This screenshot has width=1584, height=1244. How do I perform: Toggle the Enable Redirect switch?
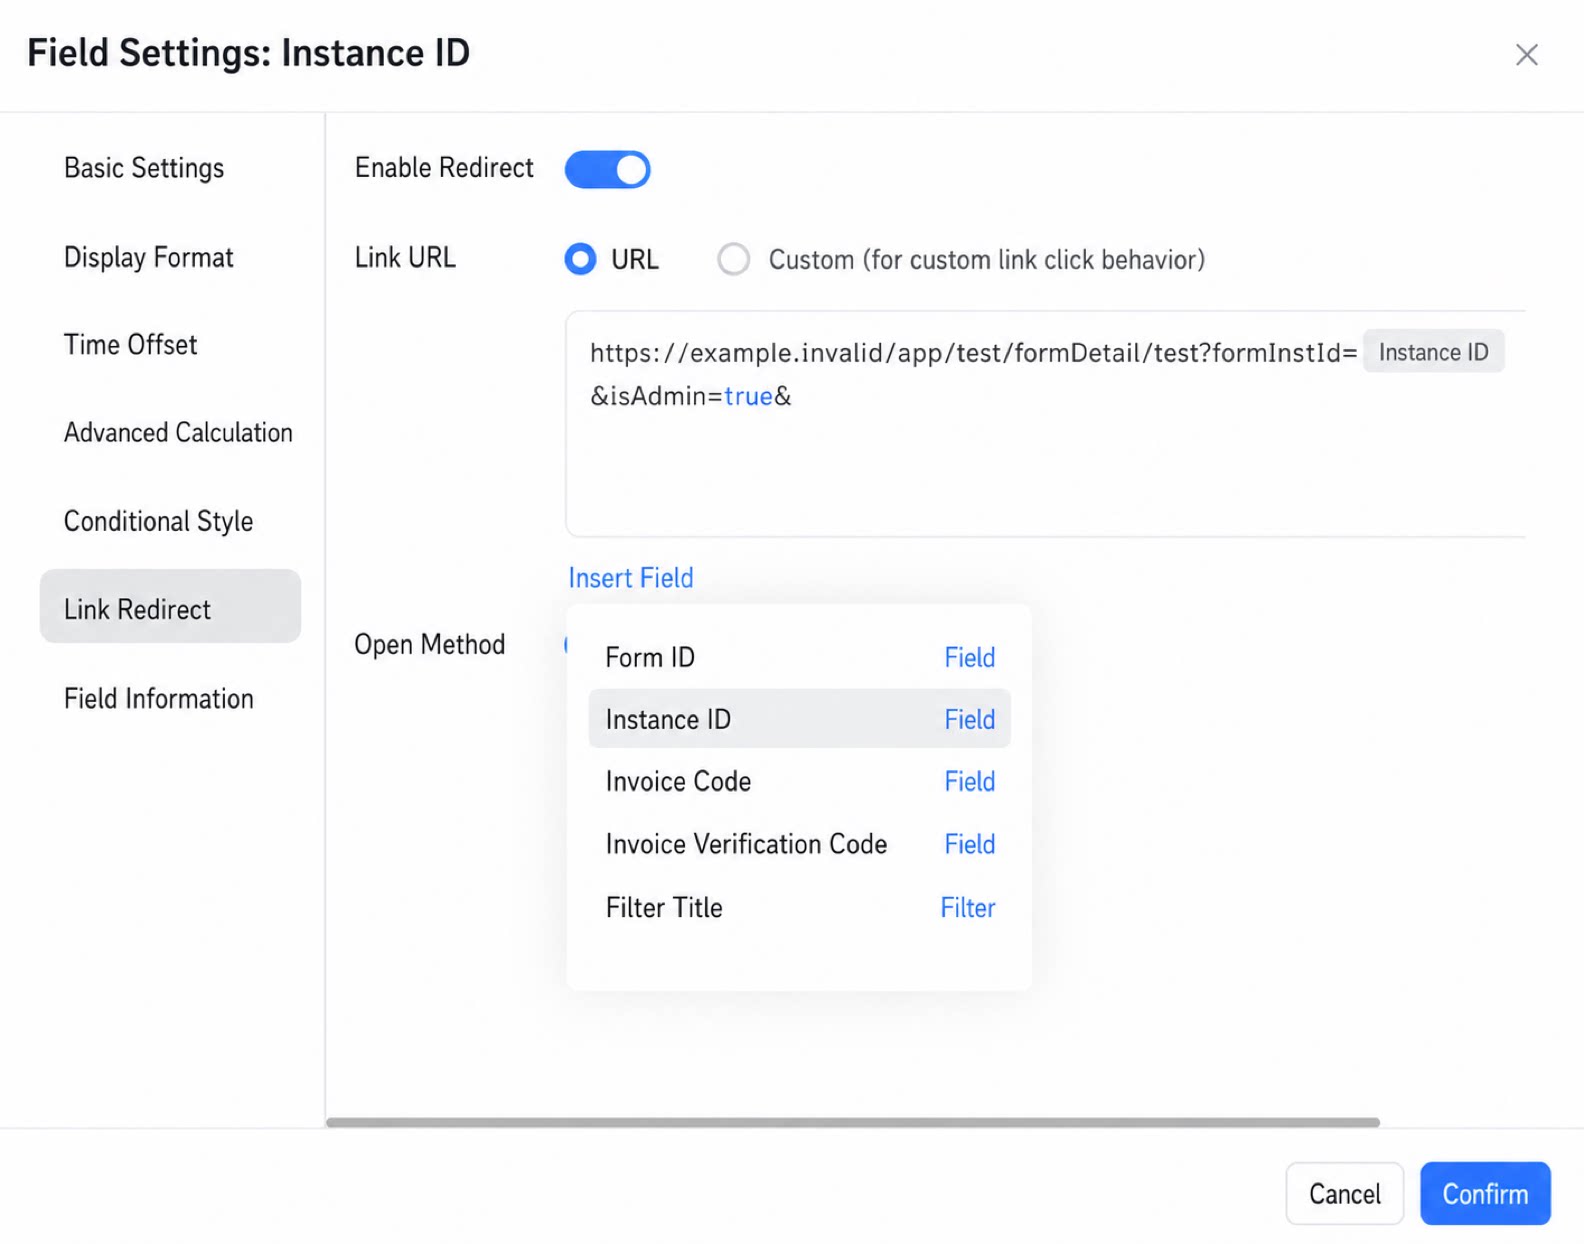click(607, 169)
